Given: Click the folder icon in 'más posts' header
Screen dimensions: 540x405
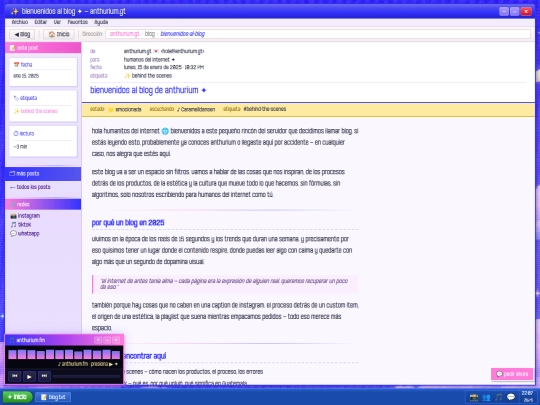Looking at the screenshot, I should 12,174.
